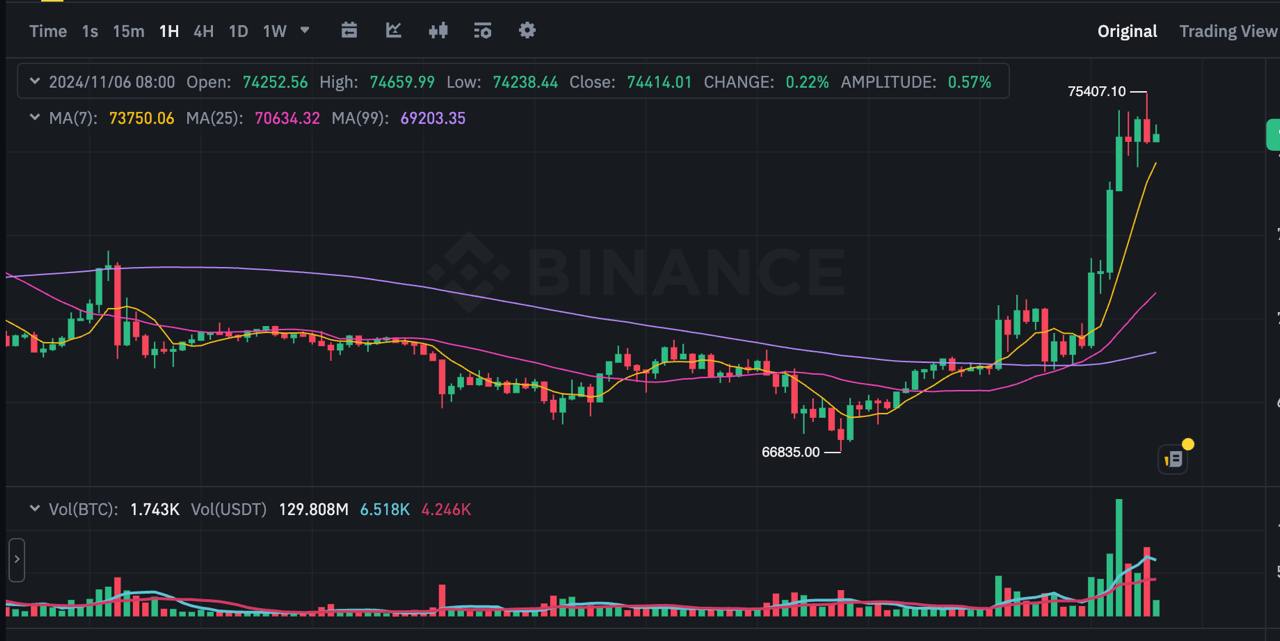
Task: Open the display settings list icon
Action: pos(483,30)
